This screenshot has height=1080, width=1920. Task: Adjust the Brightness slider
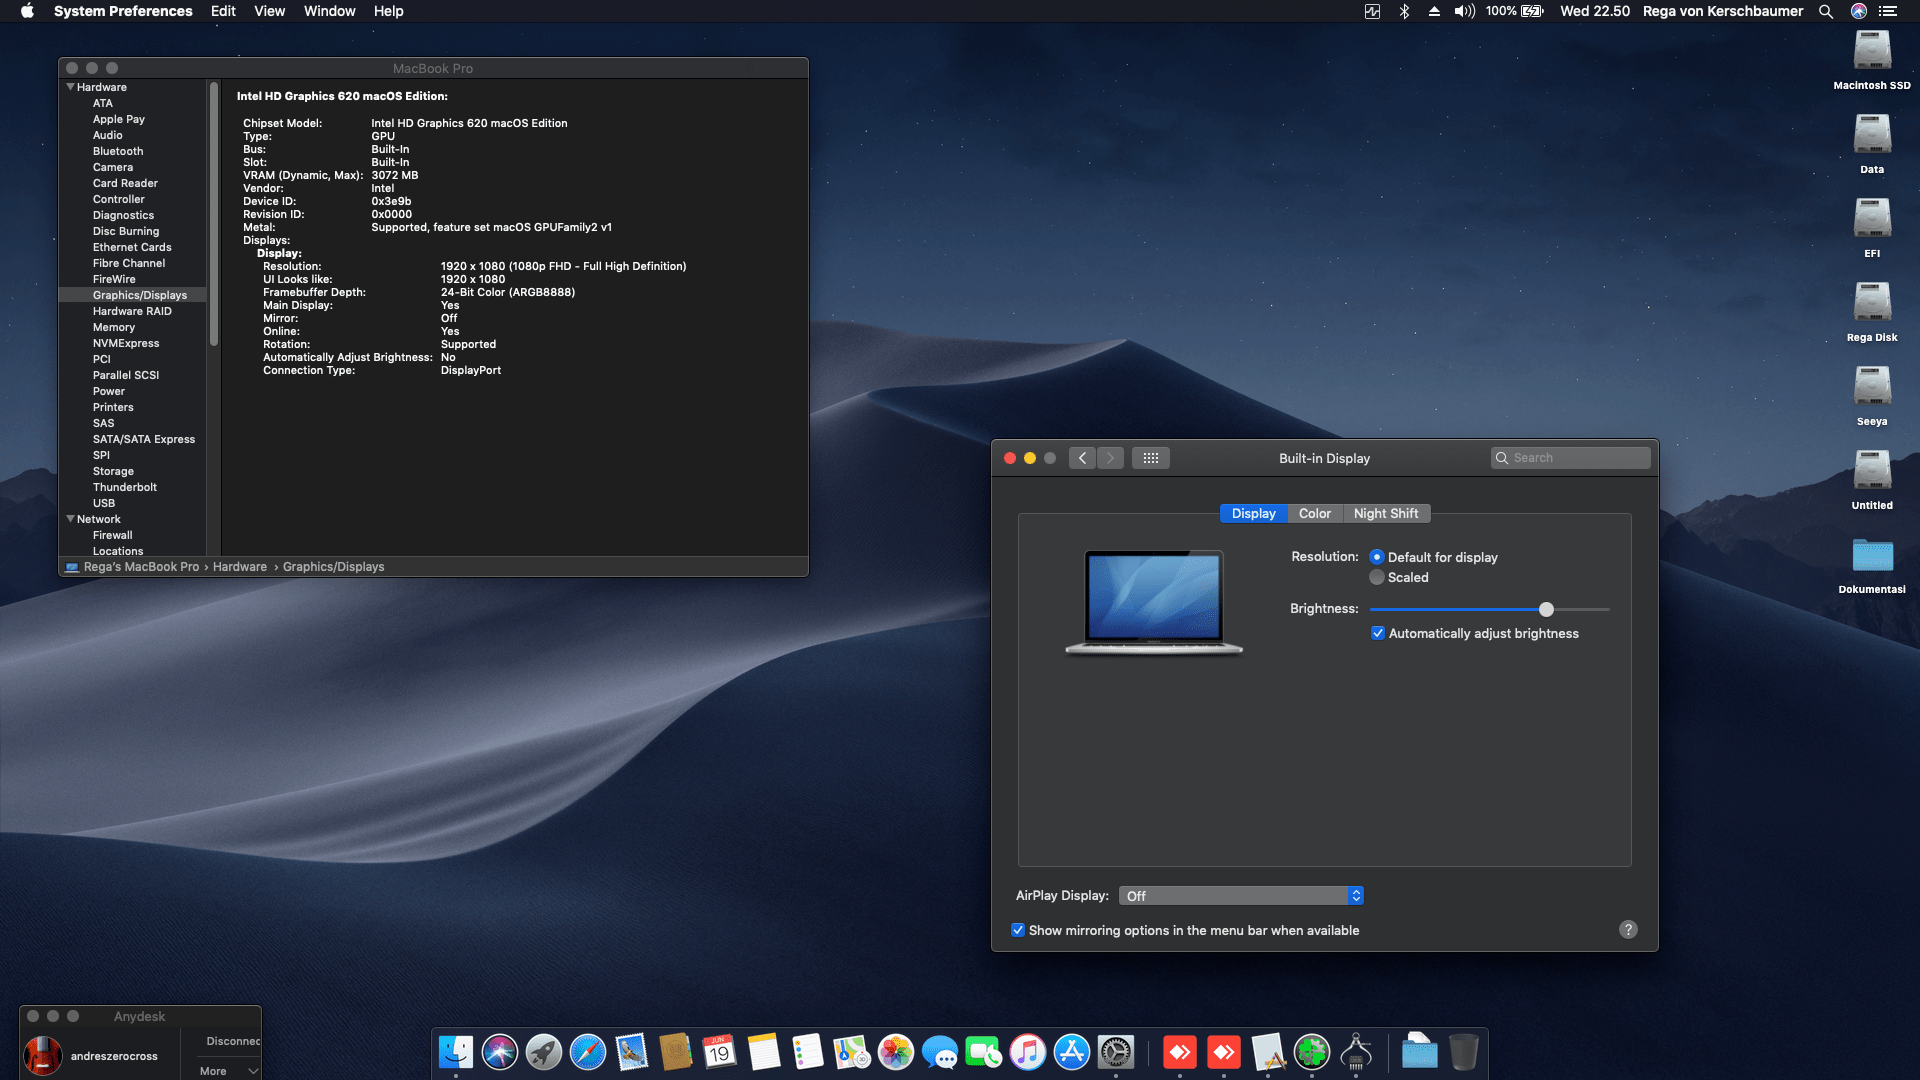(x=1546, y=609)
